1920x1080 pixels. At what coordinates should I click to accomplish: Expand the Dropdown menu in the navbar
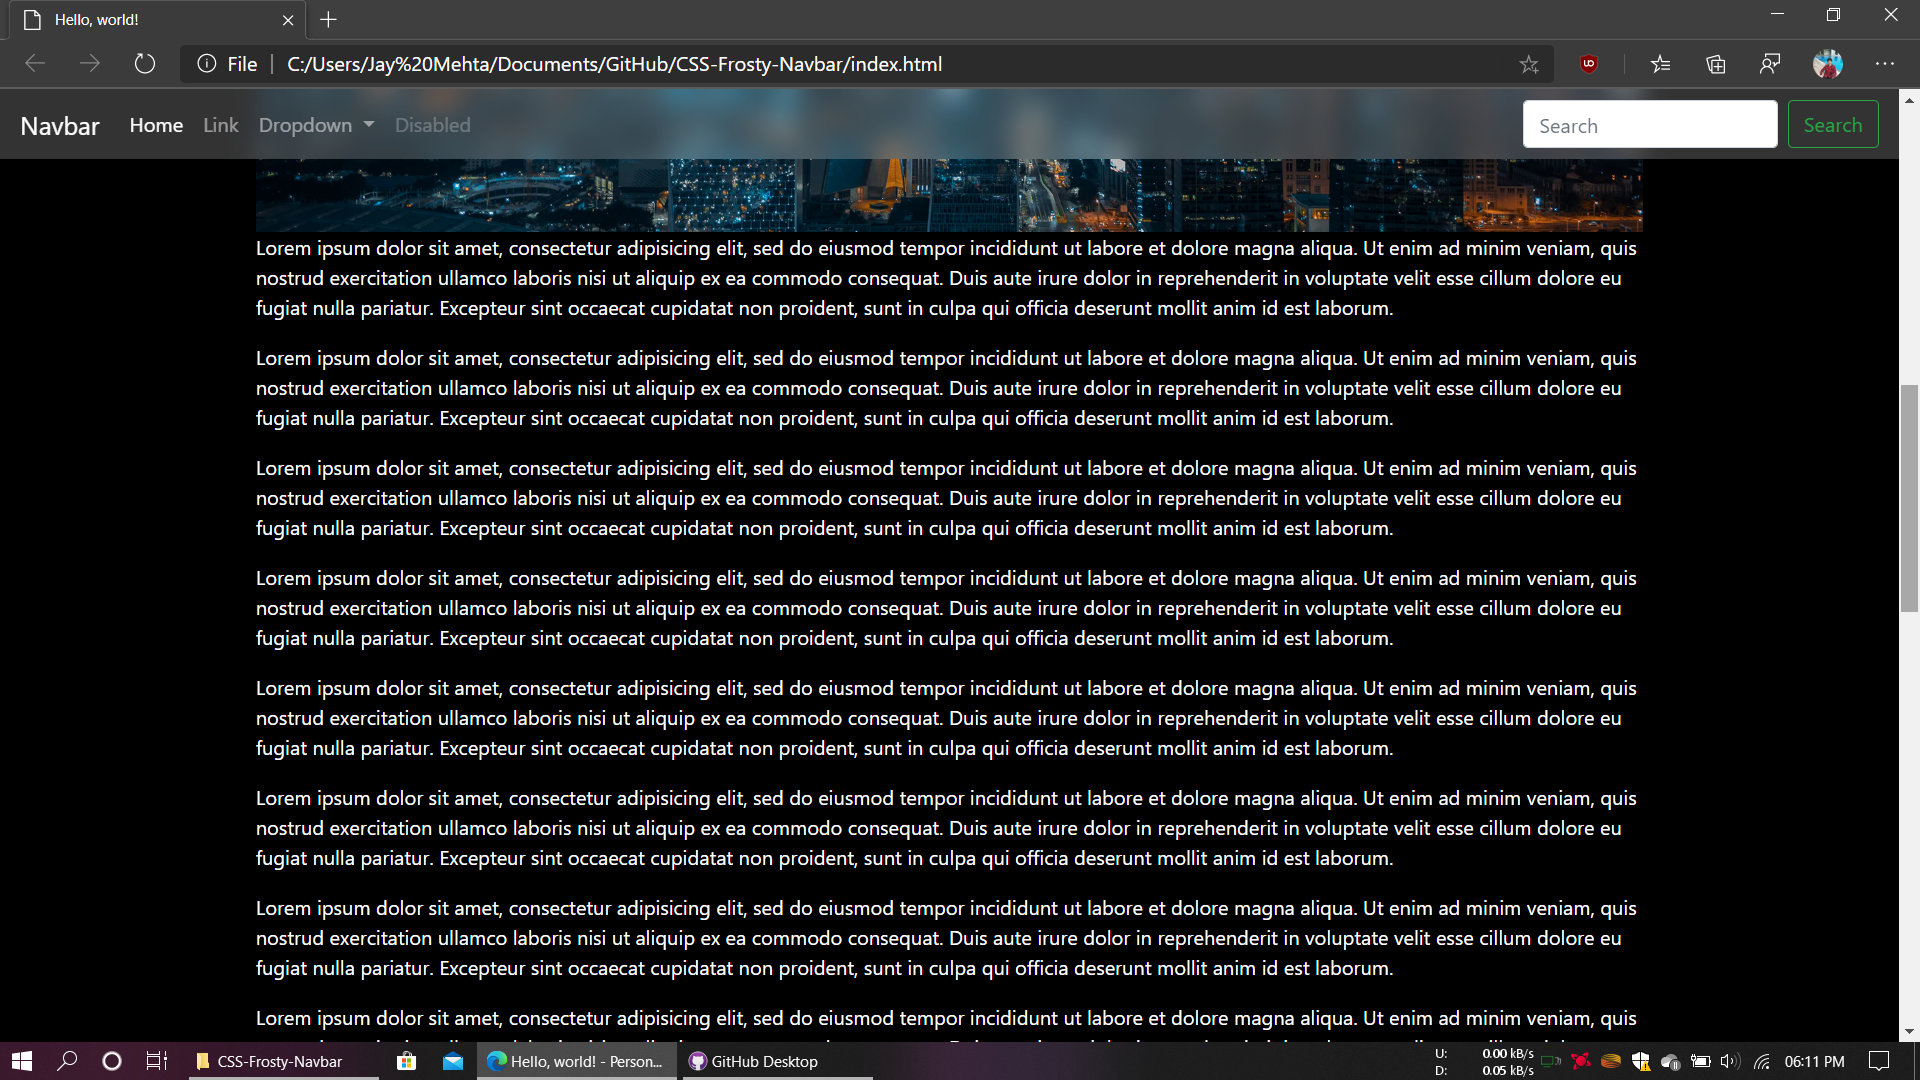316,125
